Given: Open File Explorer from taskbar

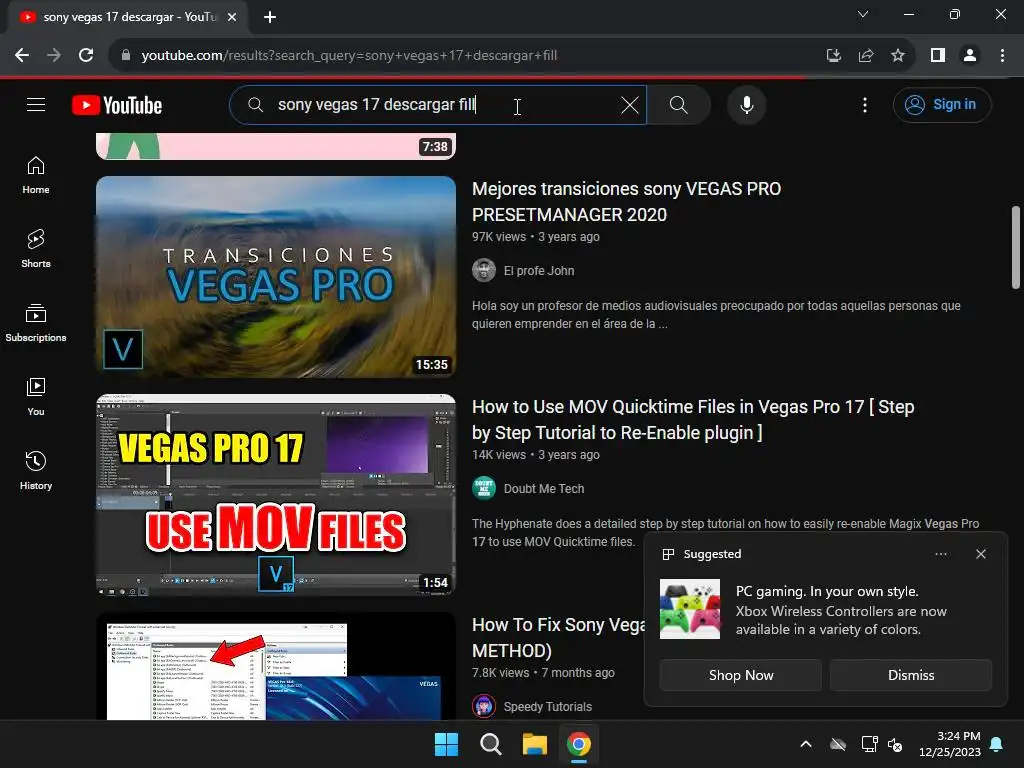Looking at the screenshot, I should 534,744.
